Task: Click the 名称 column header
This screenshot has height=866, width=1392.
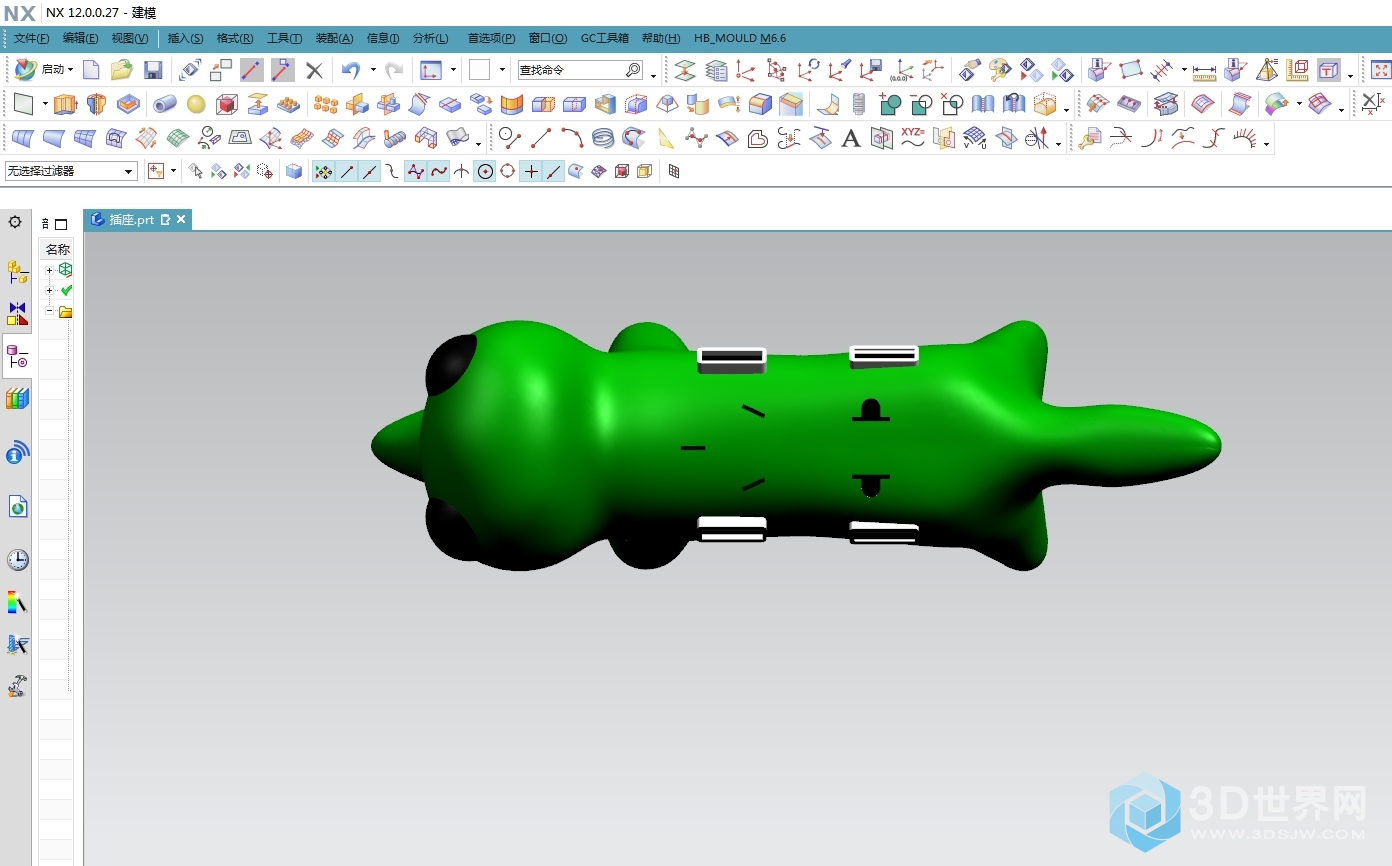Action: (57, 249)
